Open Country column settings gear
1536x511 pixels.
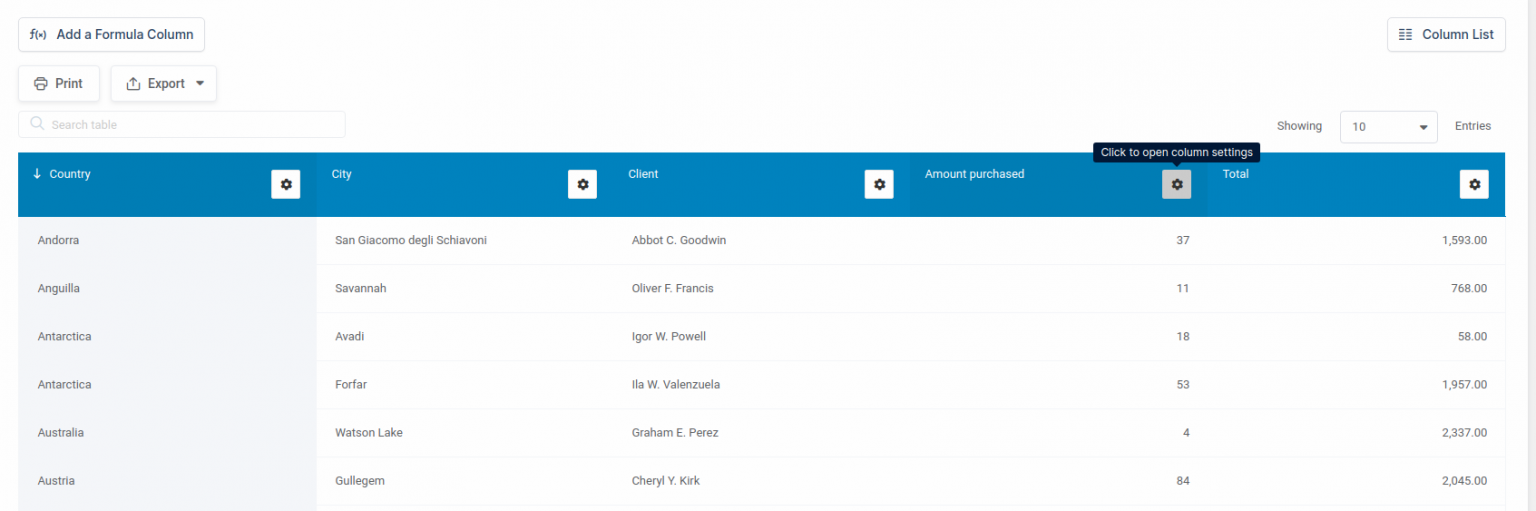286,184
